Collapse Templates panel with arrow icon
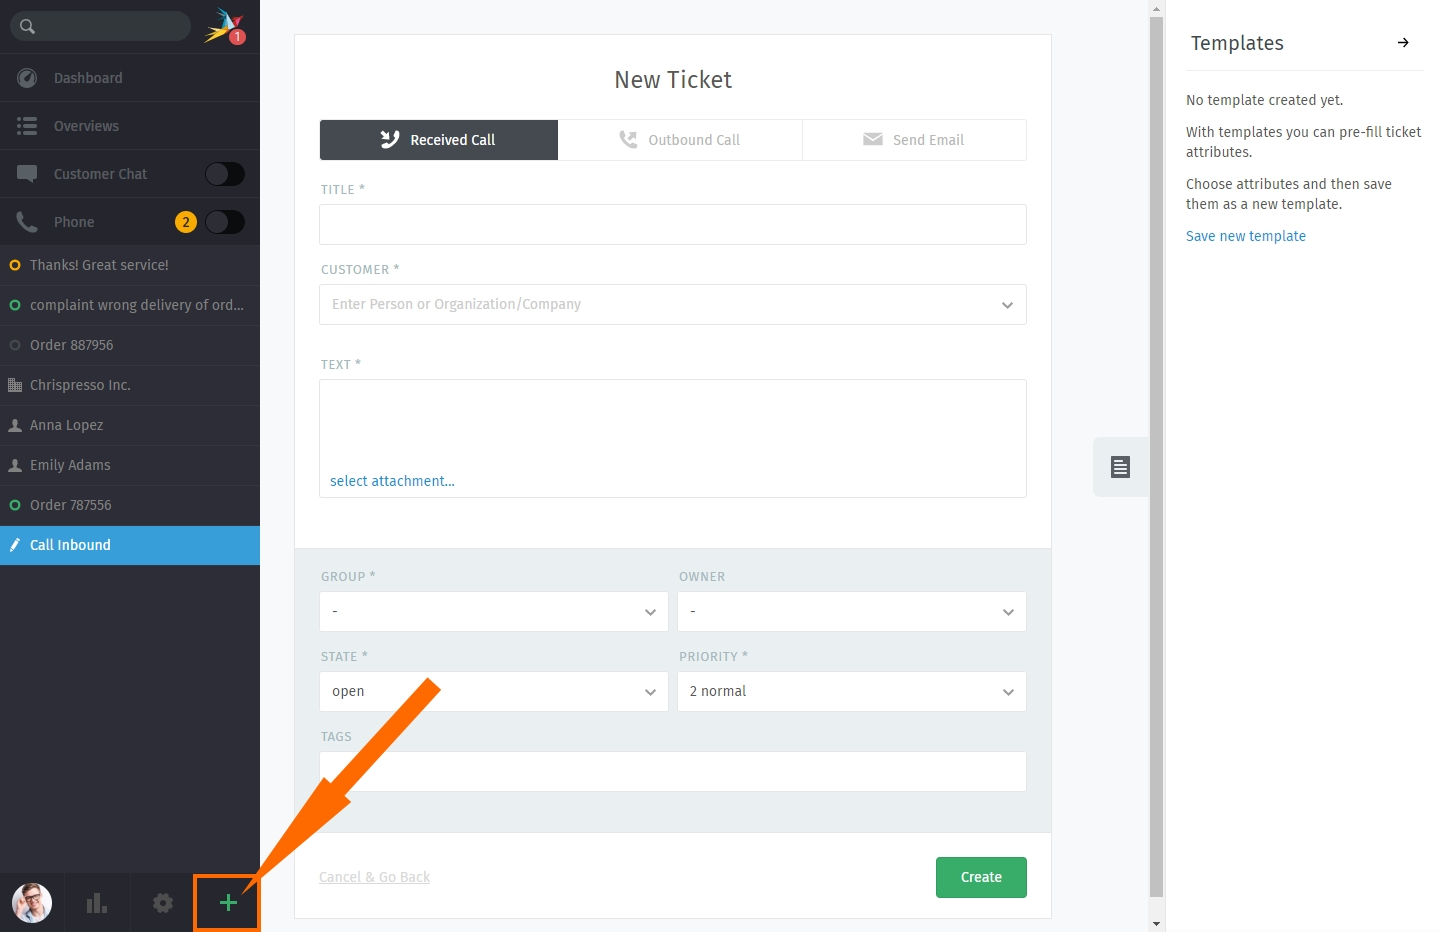 [1403, 43]
